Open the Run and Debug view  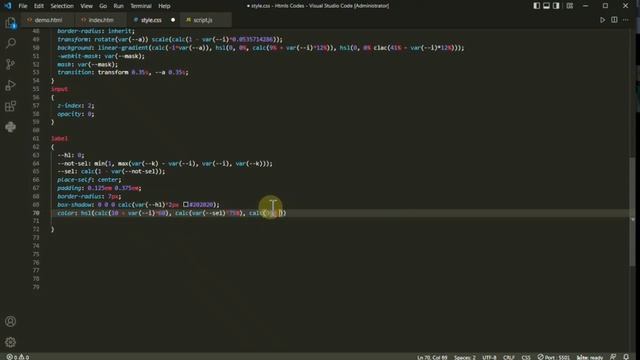(11, 85)
